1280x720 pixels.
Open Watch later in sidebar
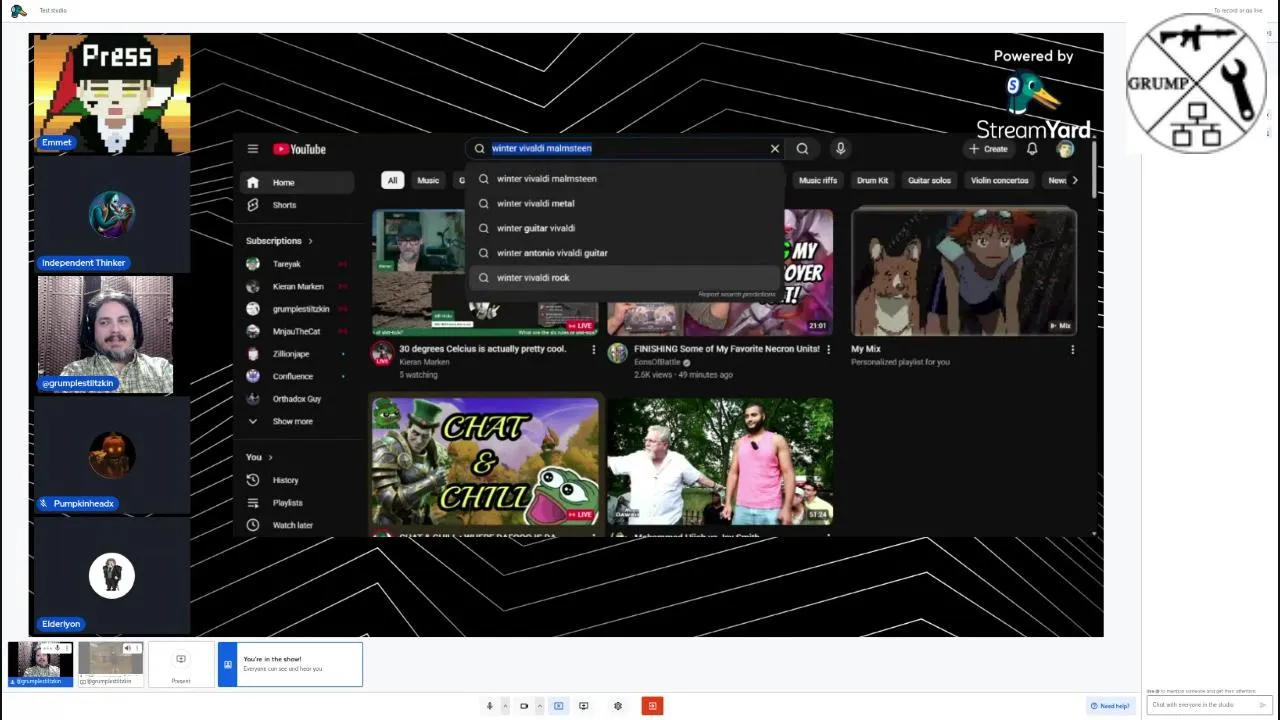297,525
